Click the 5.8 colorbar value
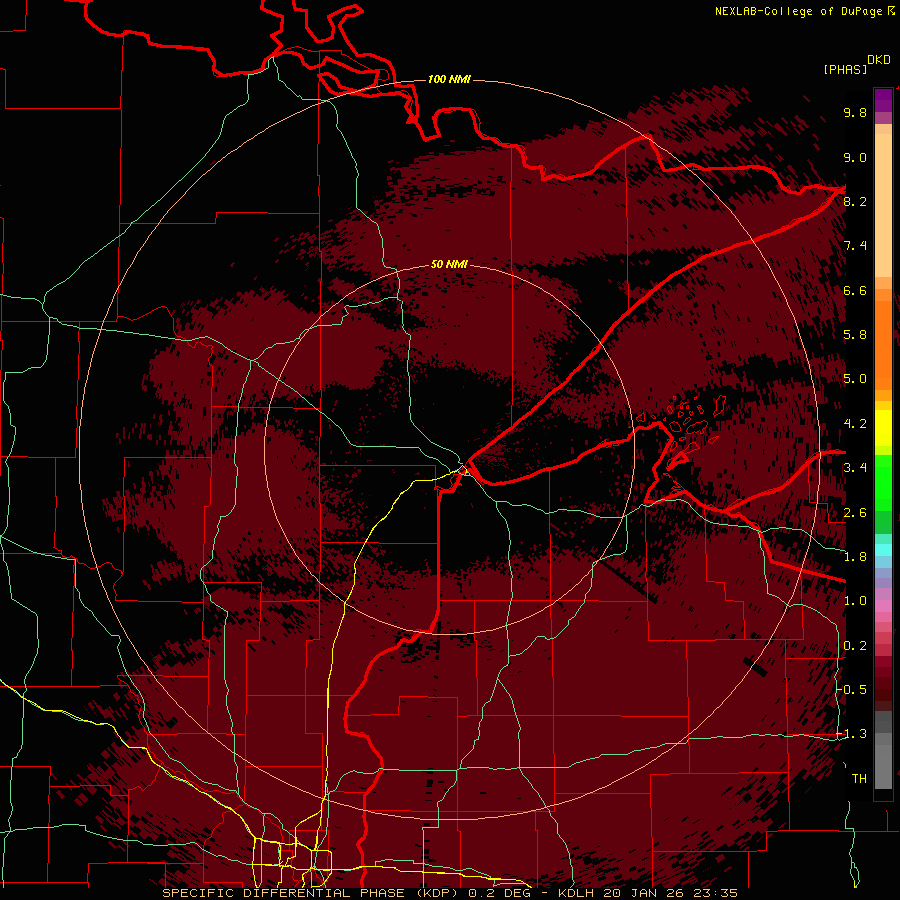This screenshot has height=900, width=900. [x=855, y=335]
